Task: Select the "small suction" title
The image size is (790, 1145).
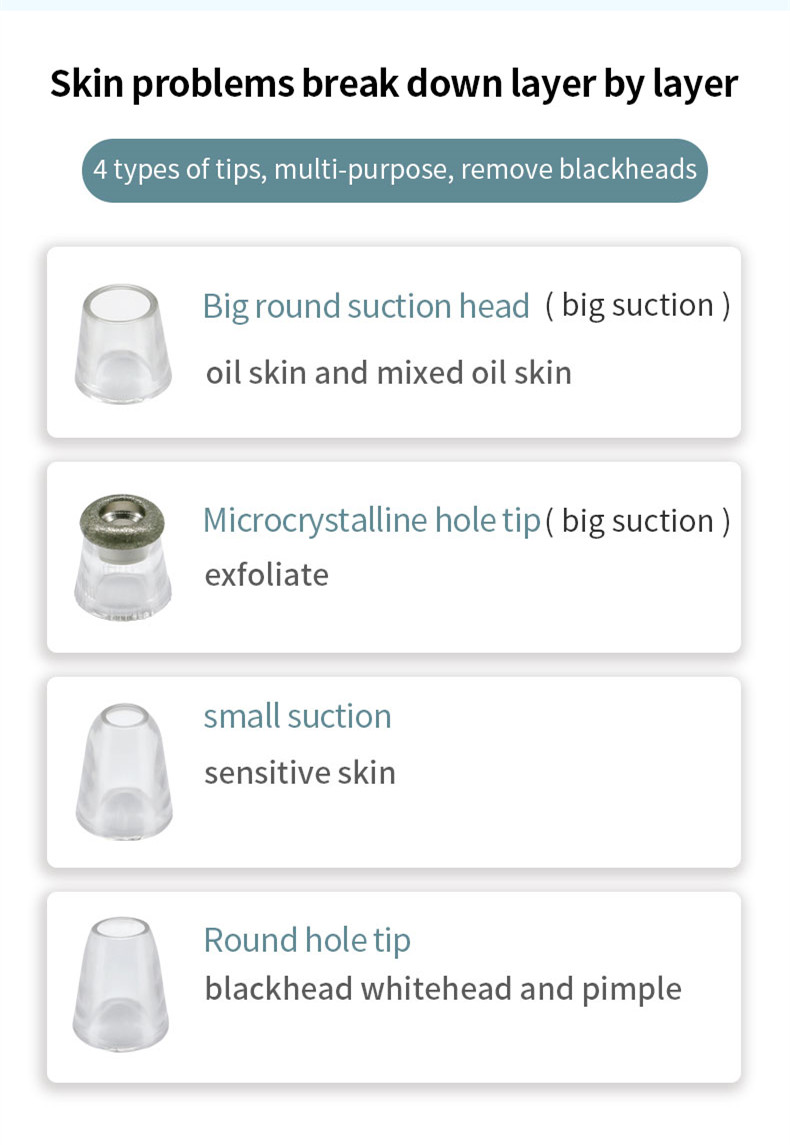Action: 297,716
